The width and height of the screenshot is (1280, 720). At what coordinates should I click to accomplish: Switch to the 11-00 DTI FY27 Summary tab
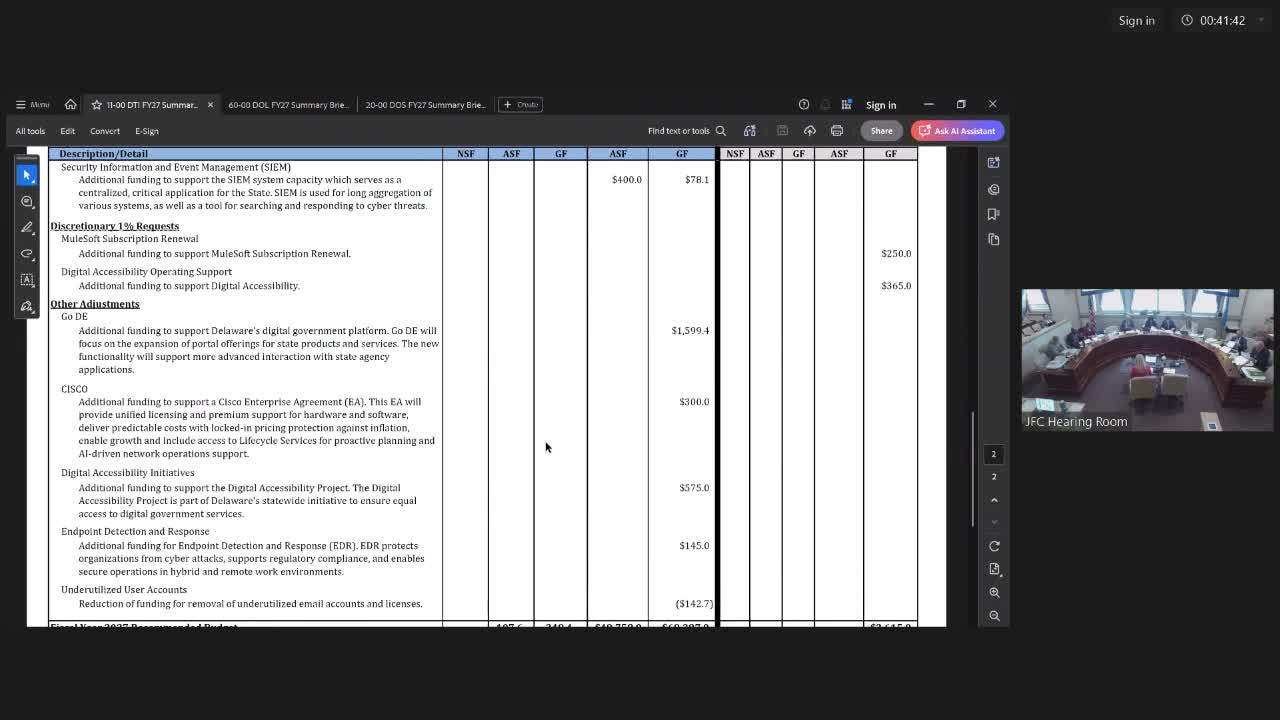[152, 104]
